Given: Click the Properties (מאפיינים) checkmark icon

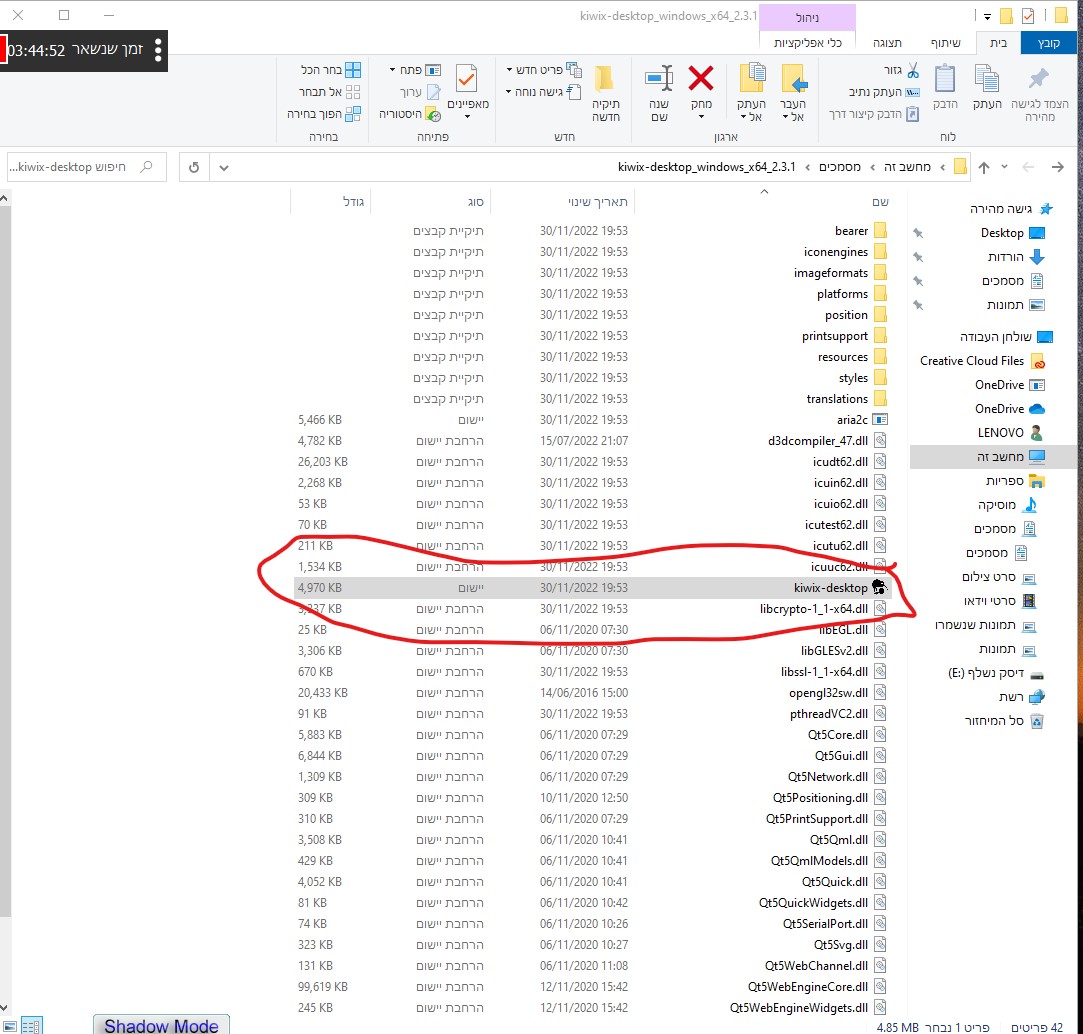Looking at the screenshot, I should (467, 79).
